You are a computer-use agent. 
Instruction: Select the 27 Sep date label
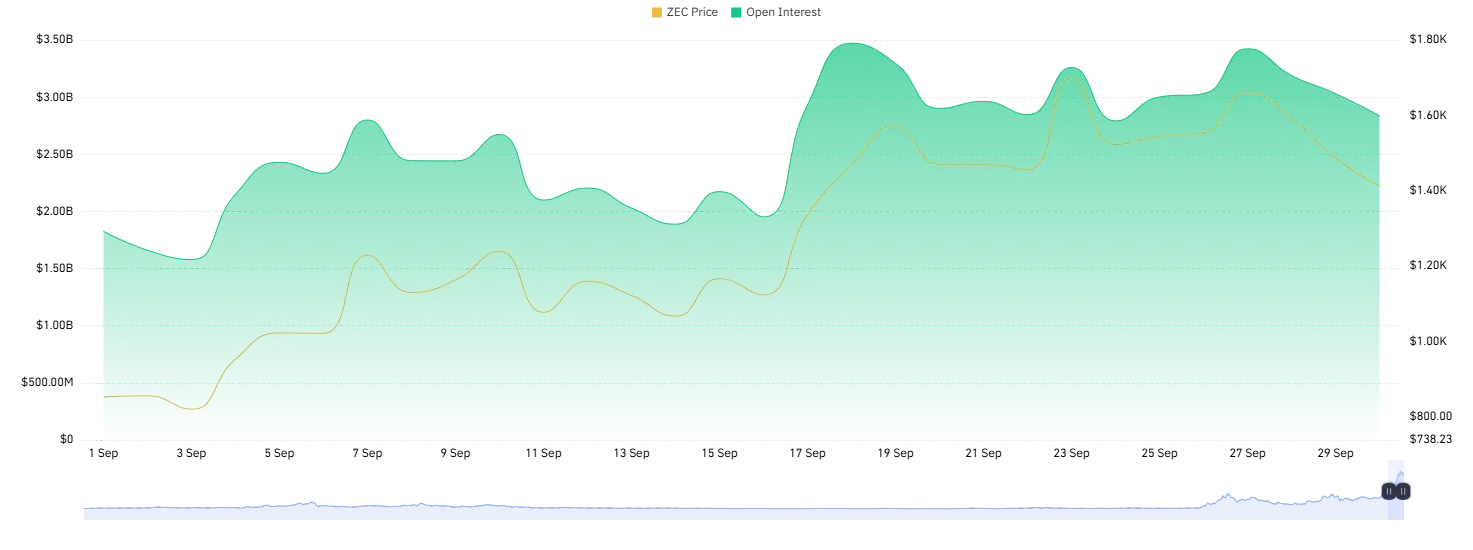click(x=1247, y=453)
